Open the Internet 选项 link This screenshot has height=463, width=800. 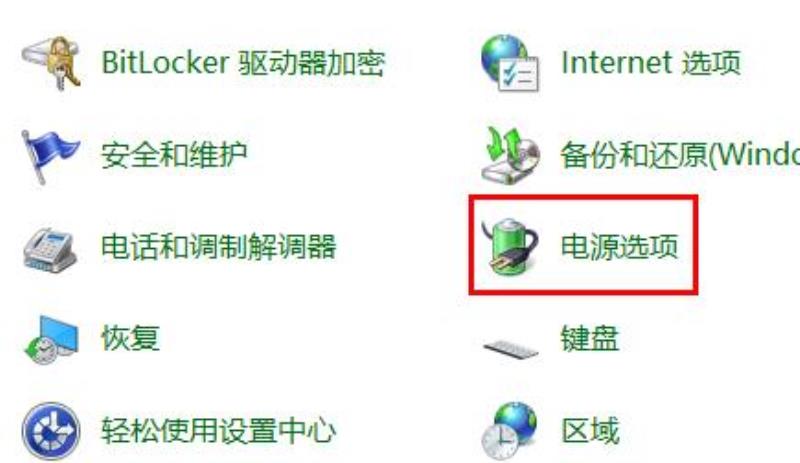651,63
